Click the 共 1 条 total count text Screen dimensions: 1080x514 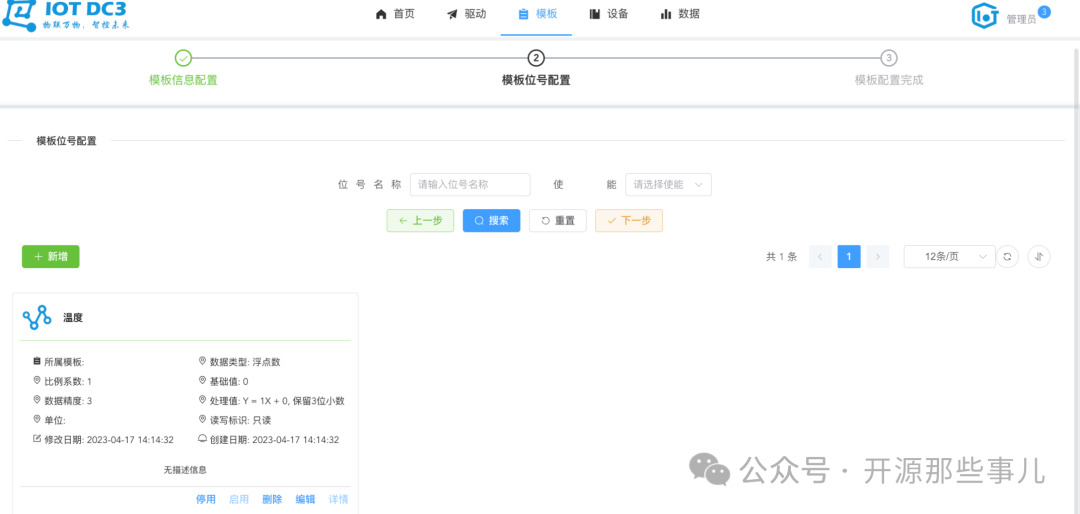[x=781, y=256]
